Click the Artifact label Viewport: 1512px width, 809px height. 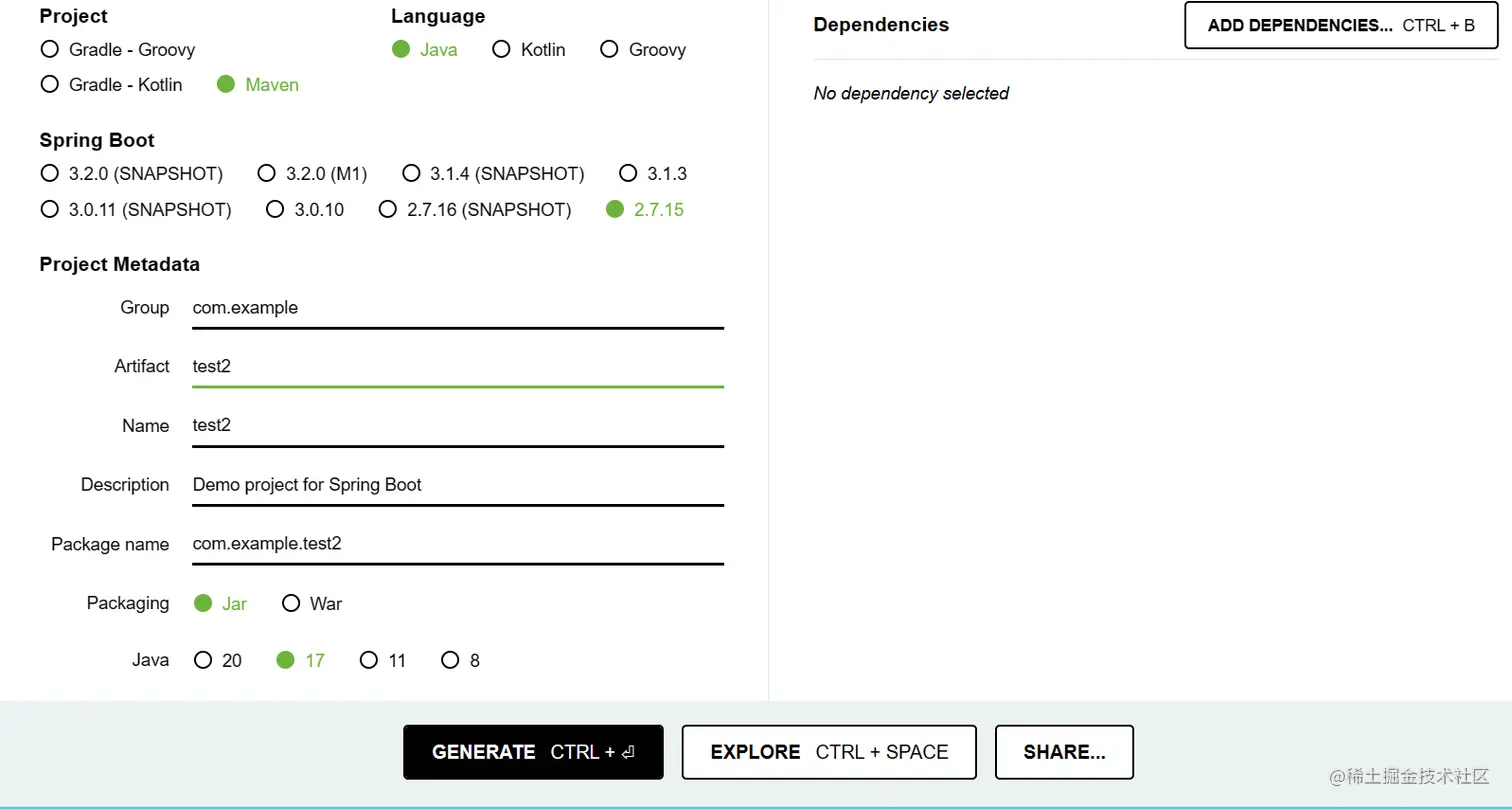point(142,366)
